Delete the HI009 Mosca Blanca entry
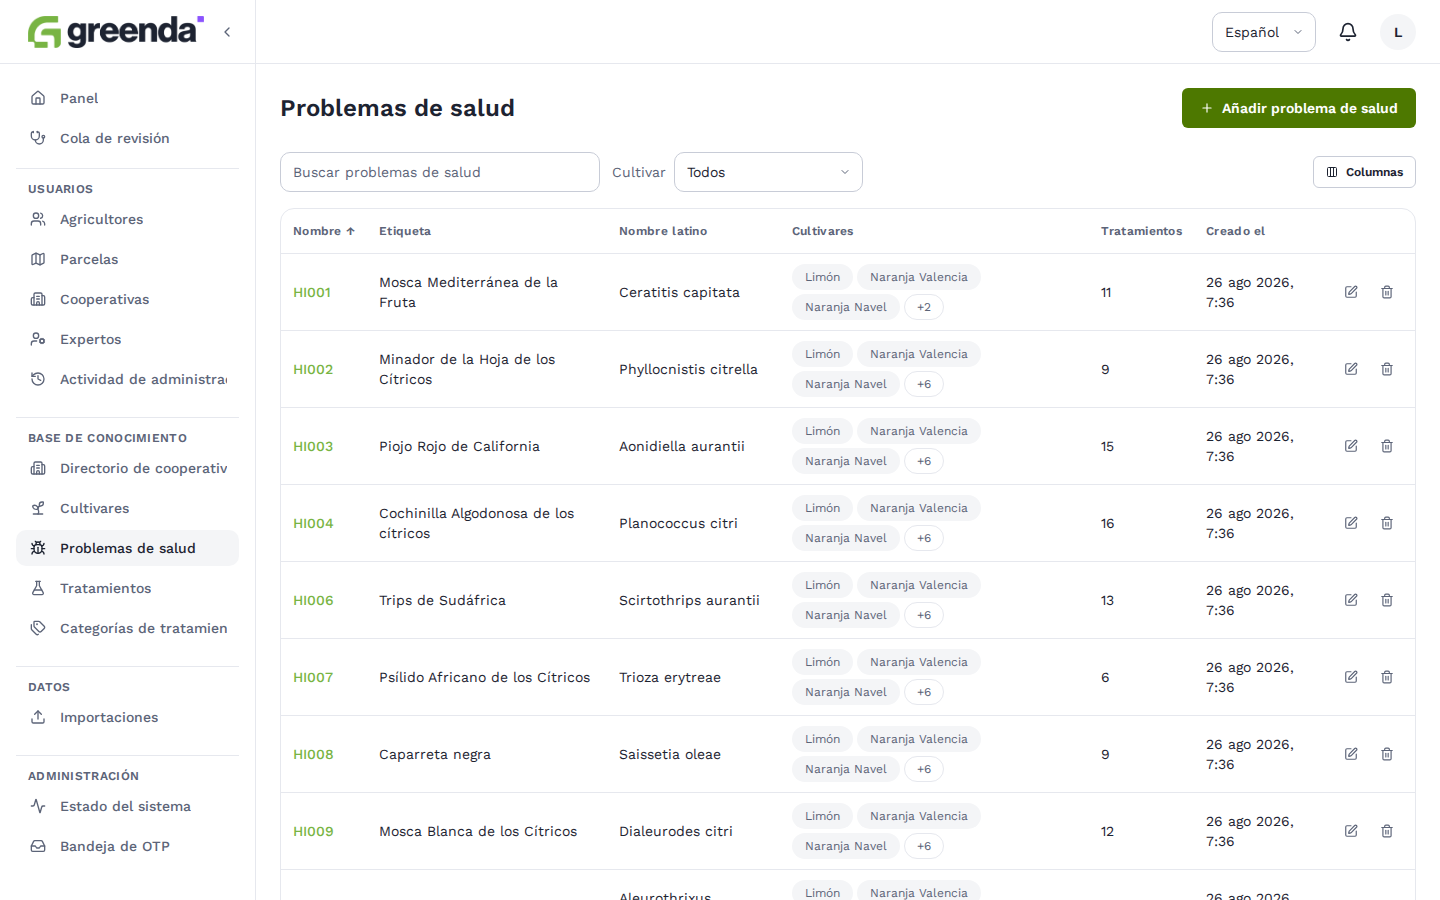The width and height of the screenshot is (1440, 900). (x=1387, y=831)
